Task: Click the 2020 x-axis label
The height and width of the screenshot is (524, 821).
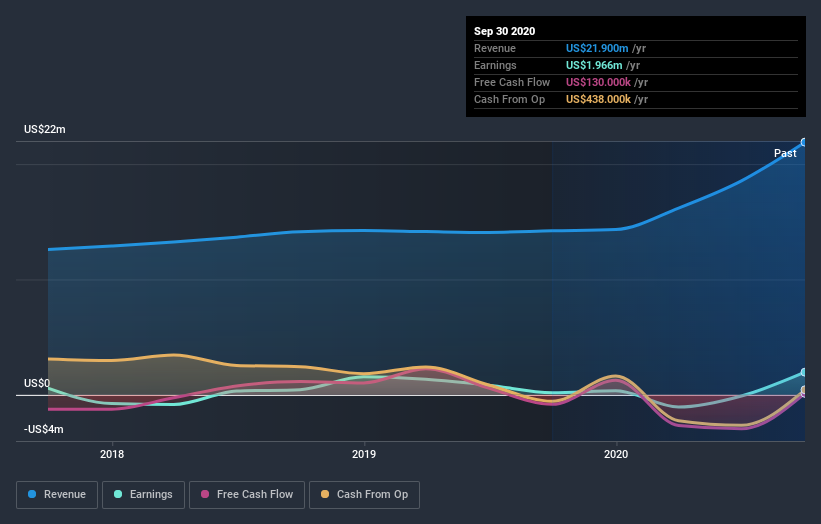Action: click(x=616, y=454)
